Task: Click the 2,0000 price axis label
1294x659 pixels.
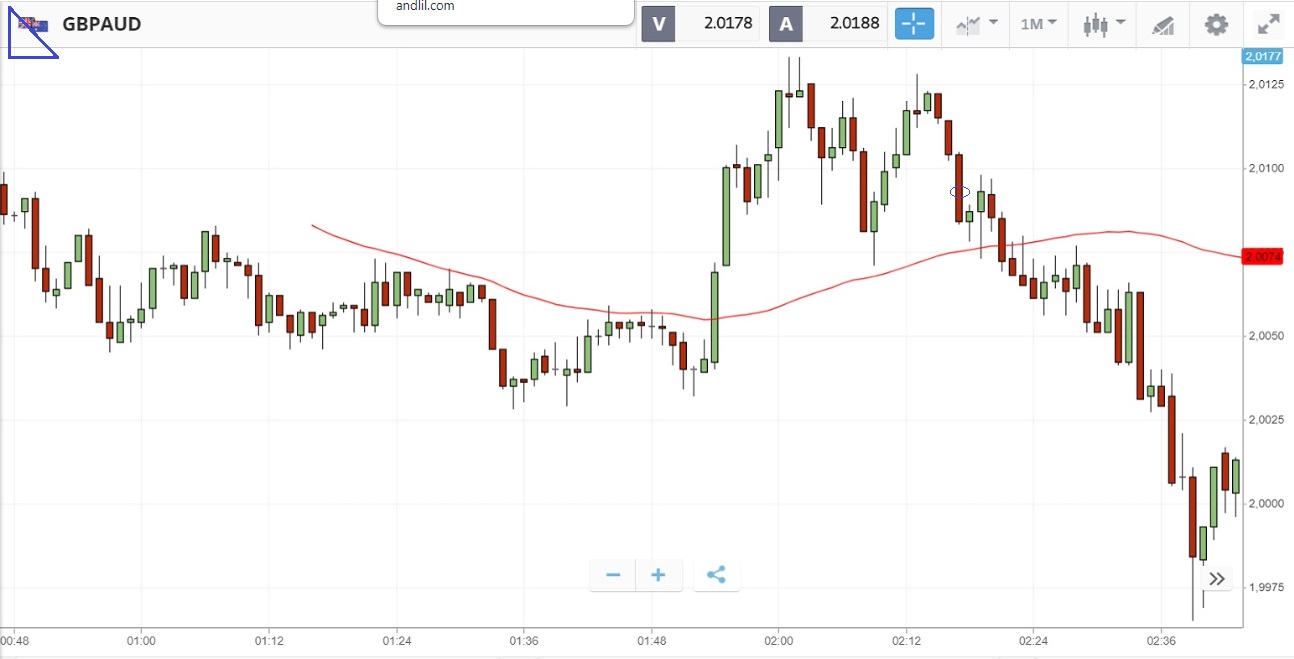Action: [1266, 503]
